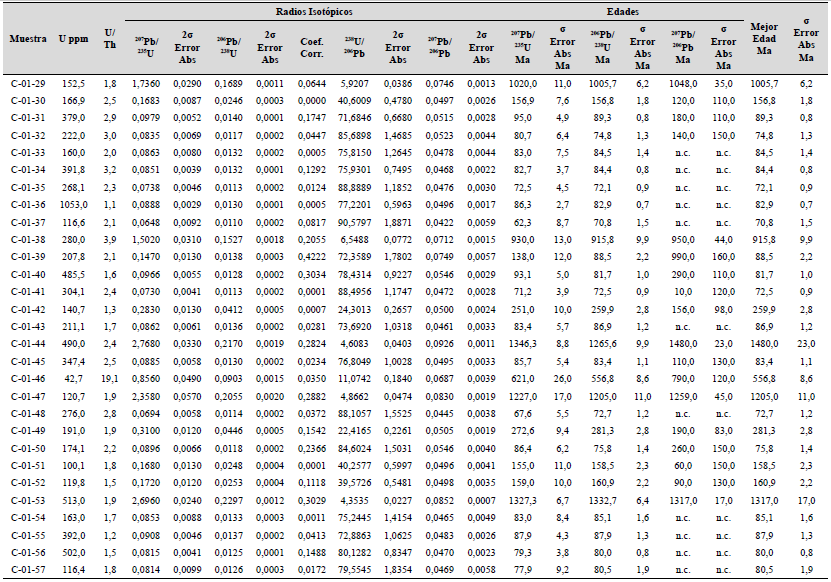Click the last sample label C-01-57
Screen dimensions: 831x582
tap(27, 569)
